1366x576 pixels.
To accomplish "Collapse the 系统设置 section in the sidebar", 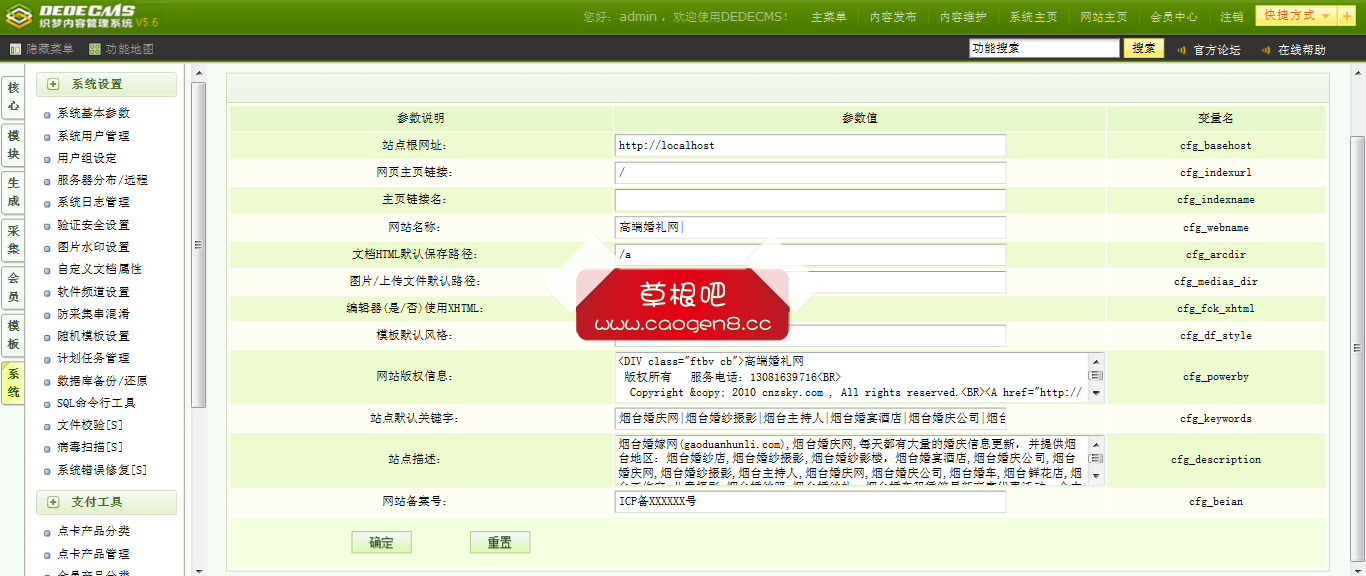I will pos(54,84).
